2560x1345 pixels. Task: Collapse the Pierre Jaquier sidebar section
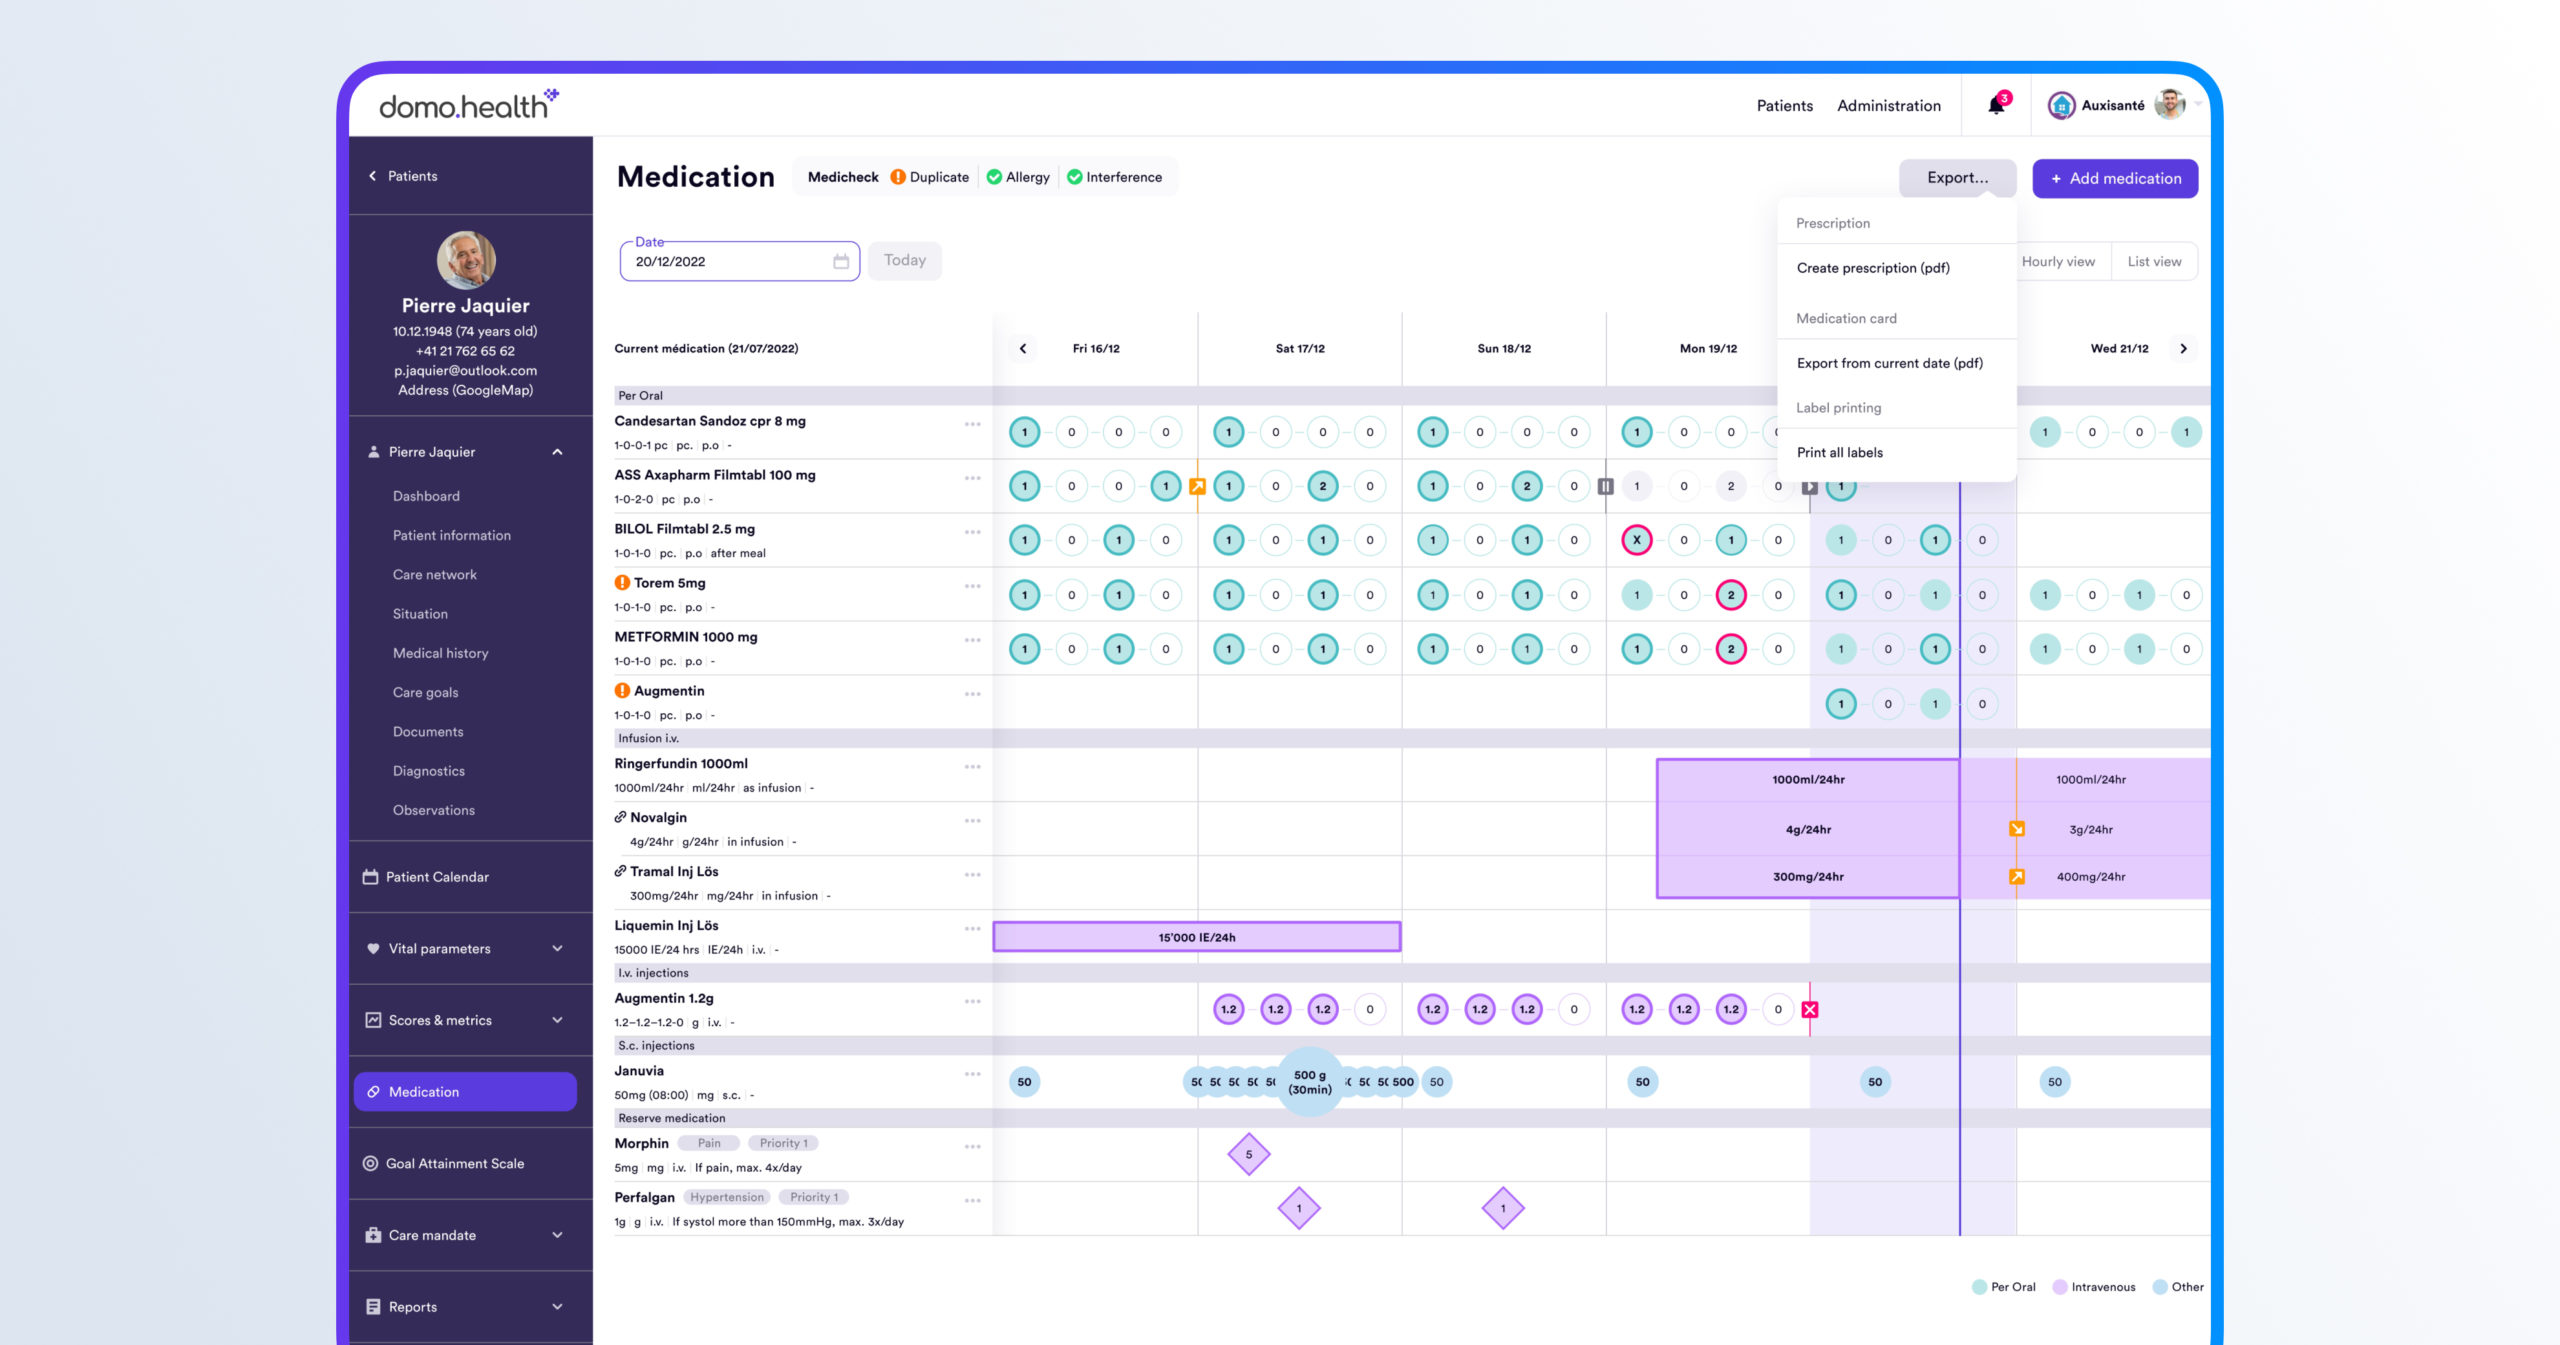(557, 452)
